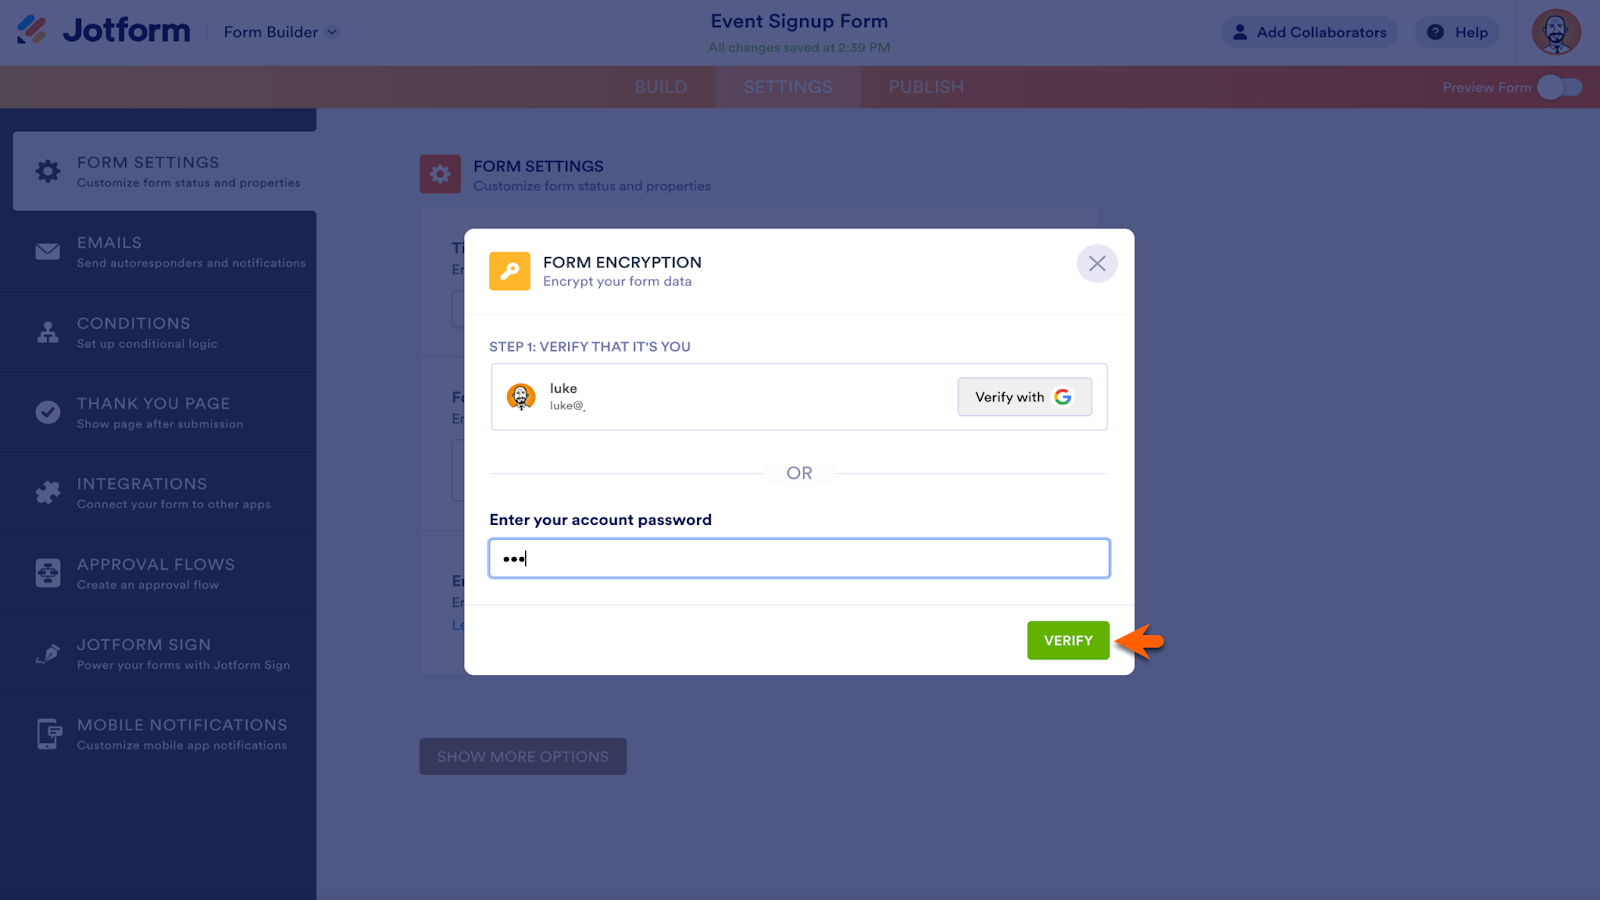1600x900 pixels.
Task: Click the Mobile Notifications phone icon
Action: (48, 734)
